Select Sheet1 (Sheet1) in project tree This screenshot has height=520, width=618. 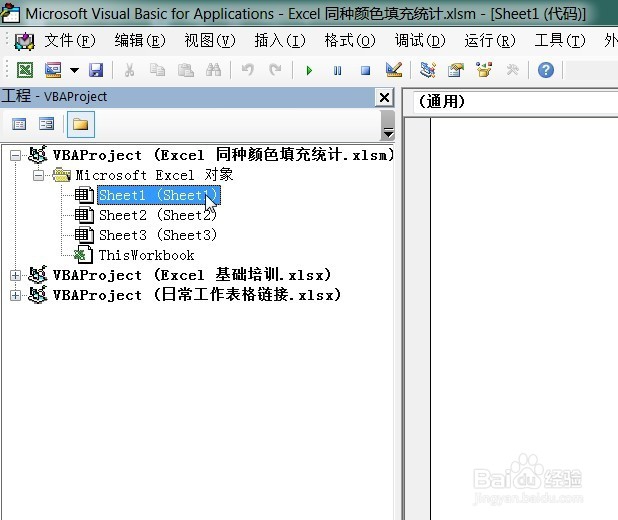point(158,195)
